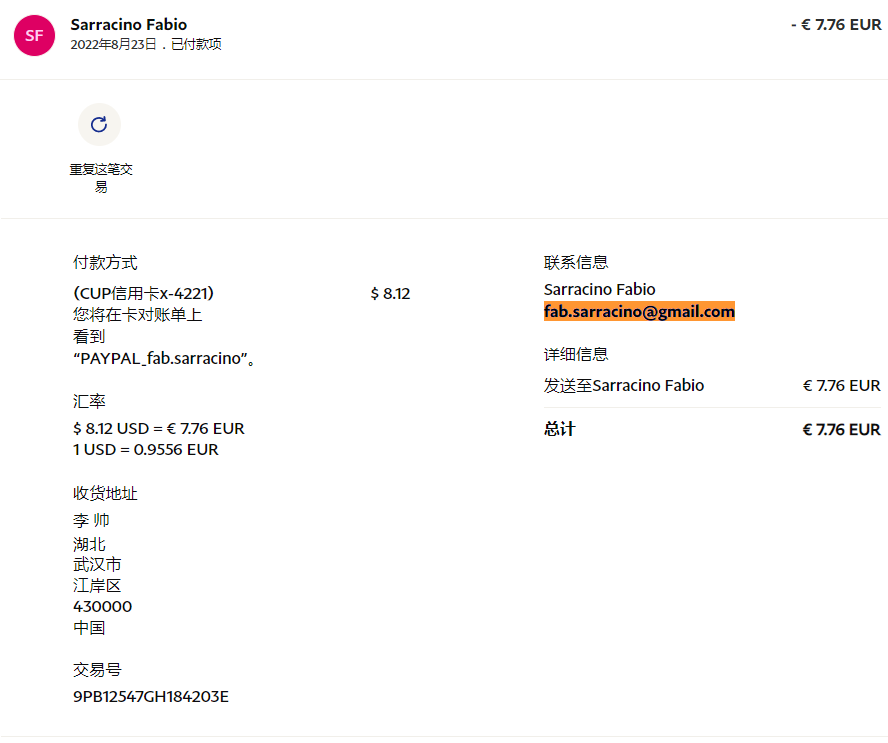Click the CUP信用卡x-4221 payment method
The width and height of the screenshot is (888, 743).
143,293
